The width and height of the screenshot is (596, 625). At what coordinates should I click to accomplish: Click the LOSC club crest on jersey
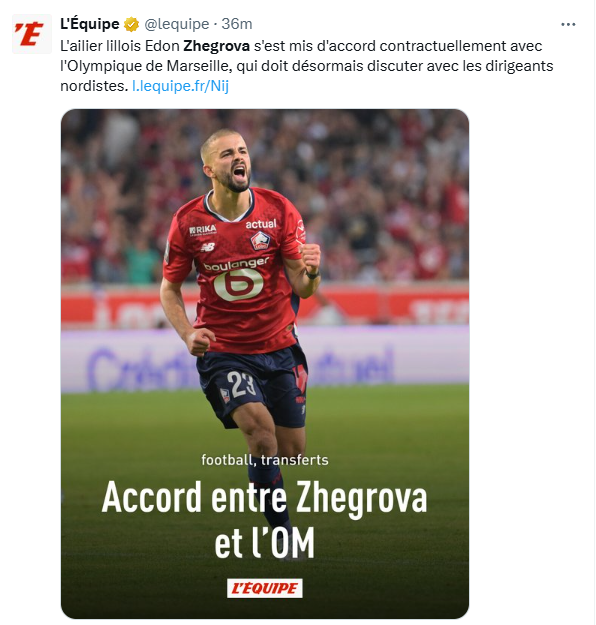tap(260, 241)
